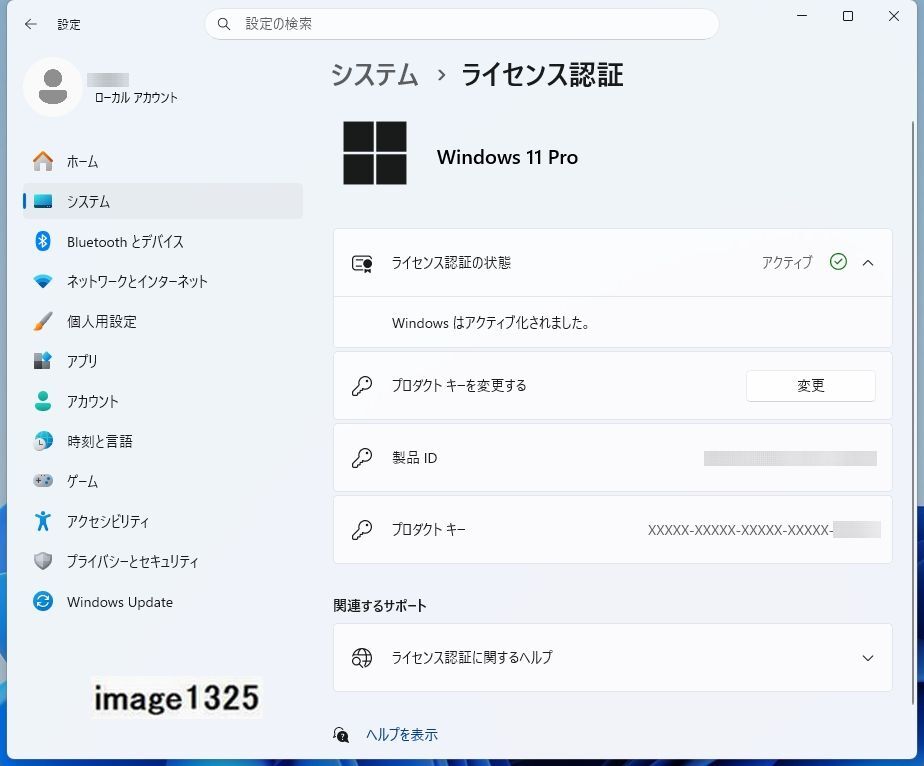The width and height of the screenshot is (924, 766).
Task: Open Bluetooth とデバイス settings
Action: (x=162, y=241)
